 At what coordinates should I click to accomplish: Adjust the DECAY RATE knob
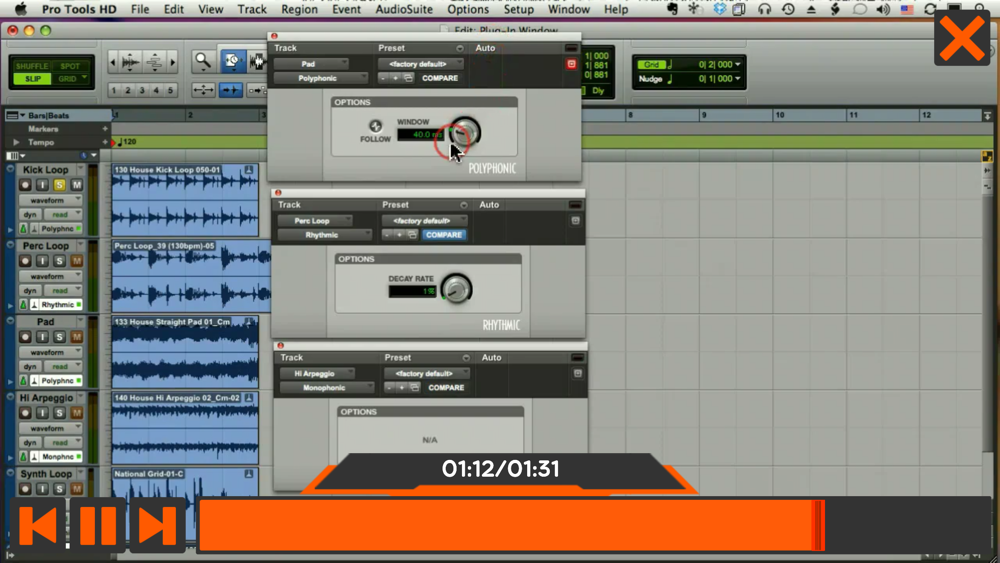tap(457, 289)
